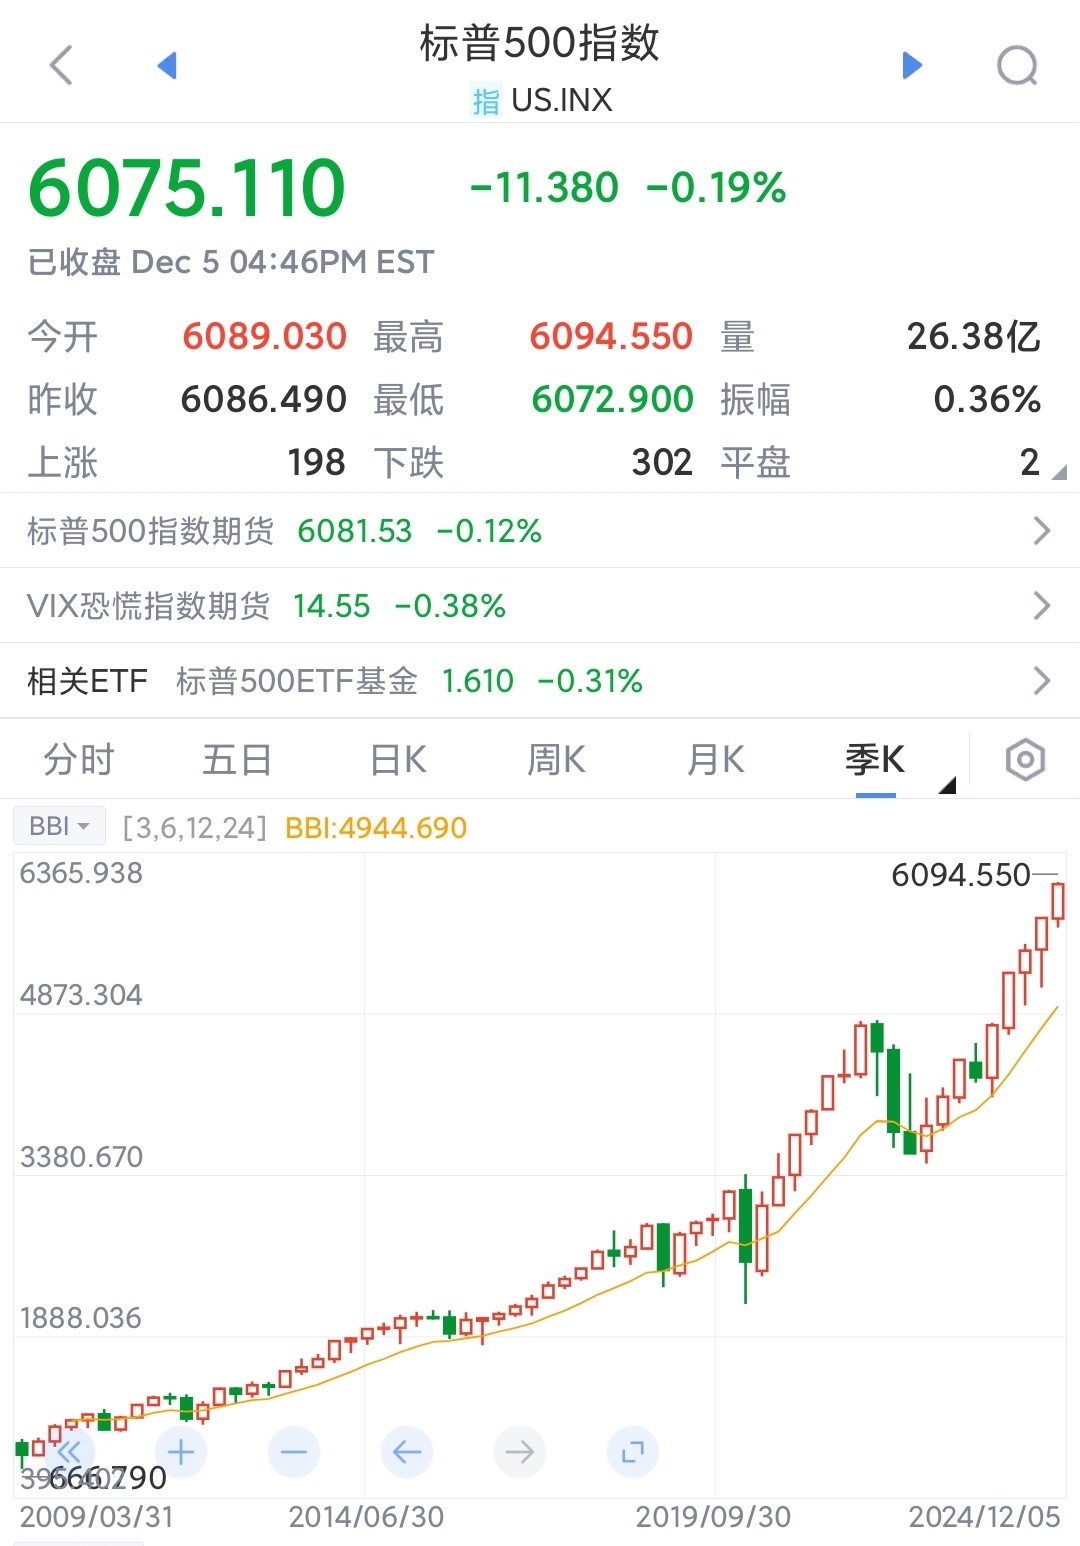1080x1546 pixels.
Task: Jump to earliest data with double-chevron icon
Action: (x=68, y=1452)
